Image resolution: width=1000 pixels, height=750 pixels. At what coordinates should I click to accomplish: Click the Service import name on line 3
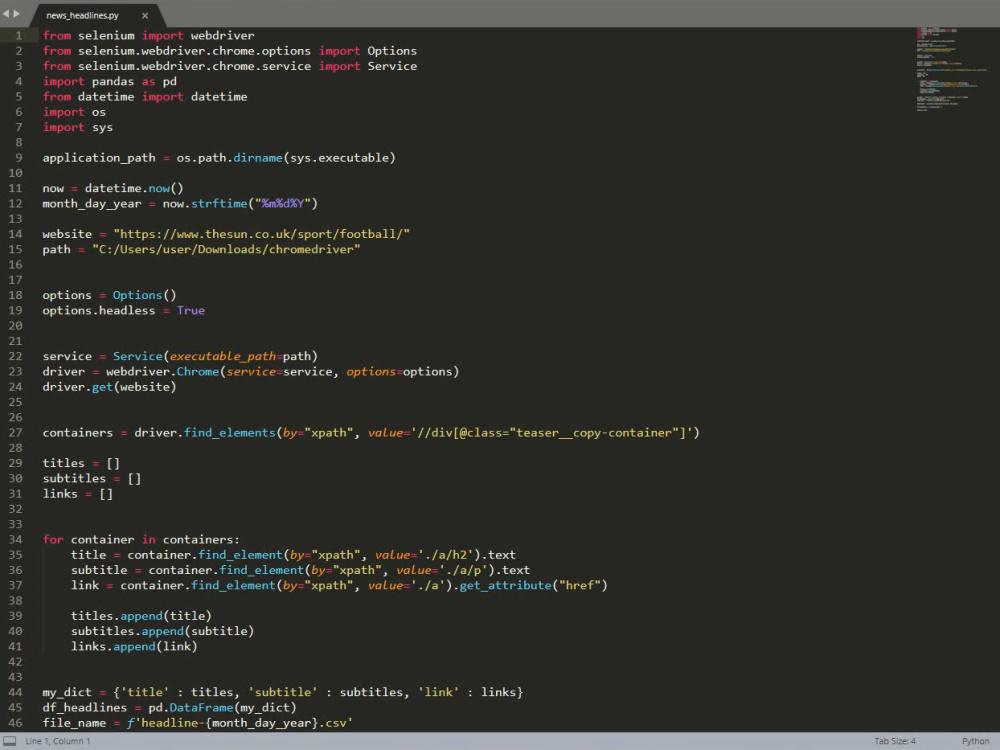[392, 66]
